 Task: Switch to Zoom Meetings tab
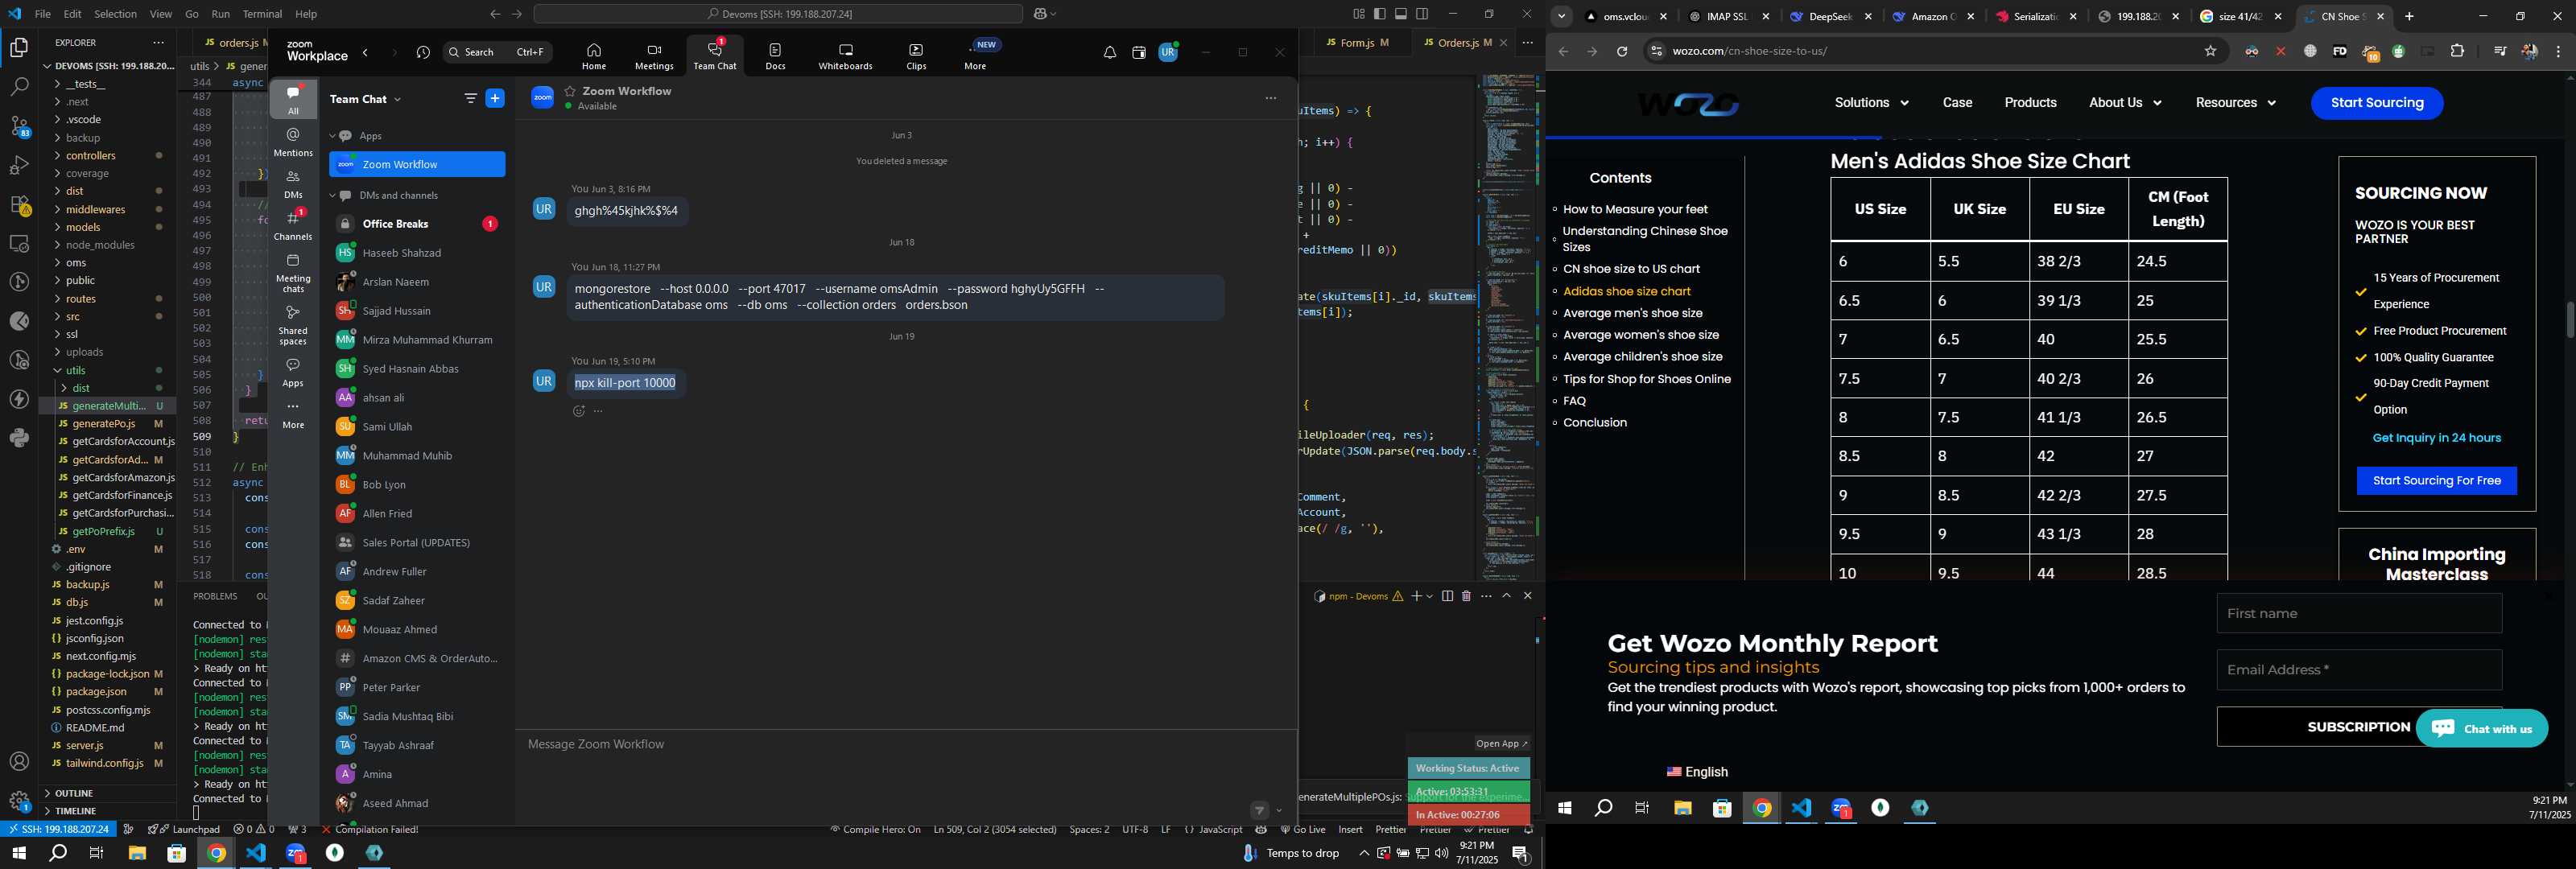[654, 56]
